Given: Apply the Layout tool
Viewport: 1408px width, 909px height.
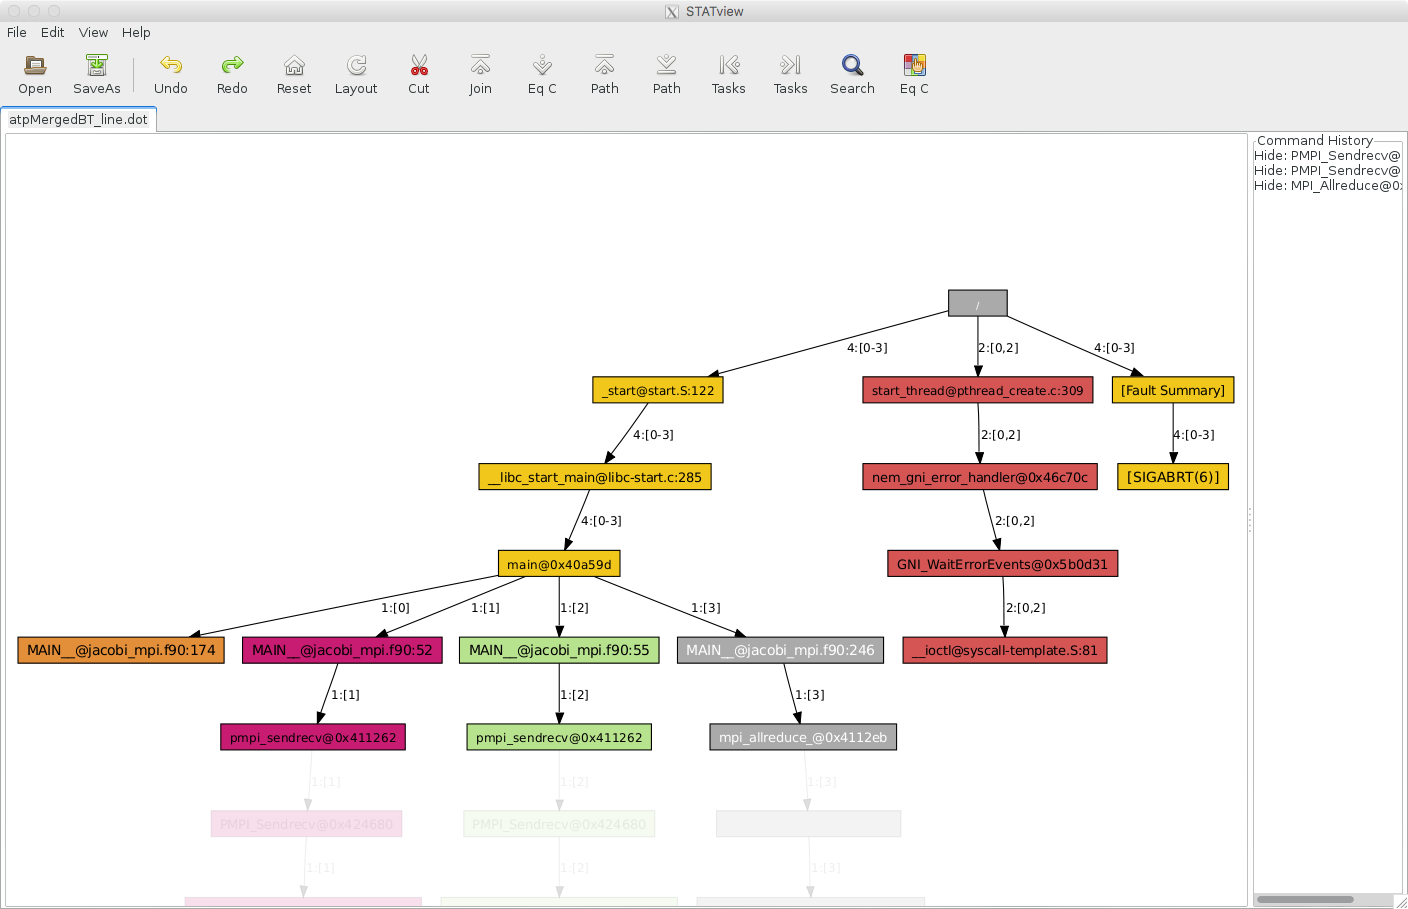Looking at the screenshot, I should [356, 73].
